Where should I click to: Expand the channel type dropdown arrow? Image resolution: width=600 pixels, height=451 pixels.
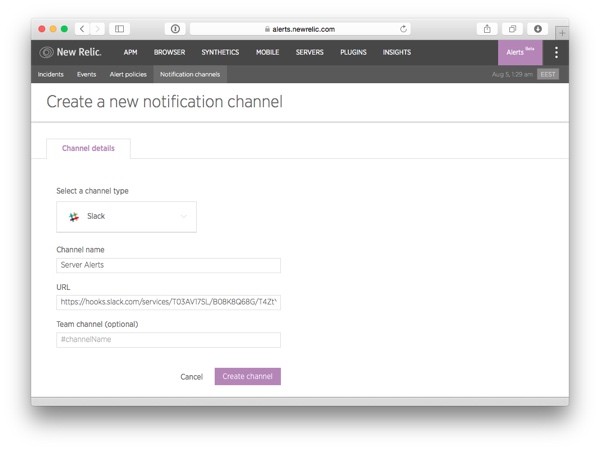(x=184, y=217)
